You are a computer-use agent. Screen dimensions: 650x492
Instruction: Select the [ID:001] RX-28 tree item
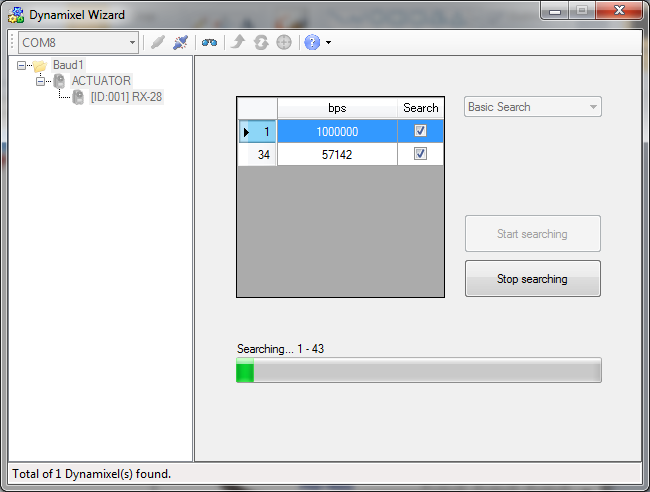tap(125, 97)
